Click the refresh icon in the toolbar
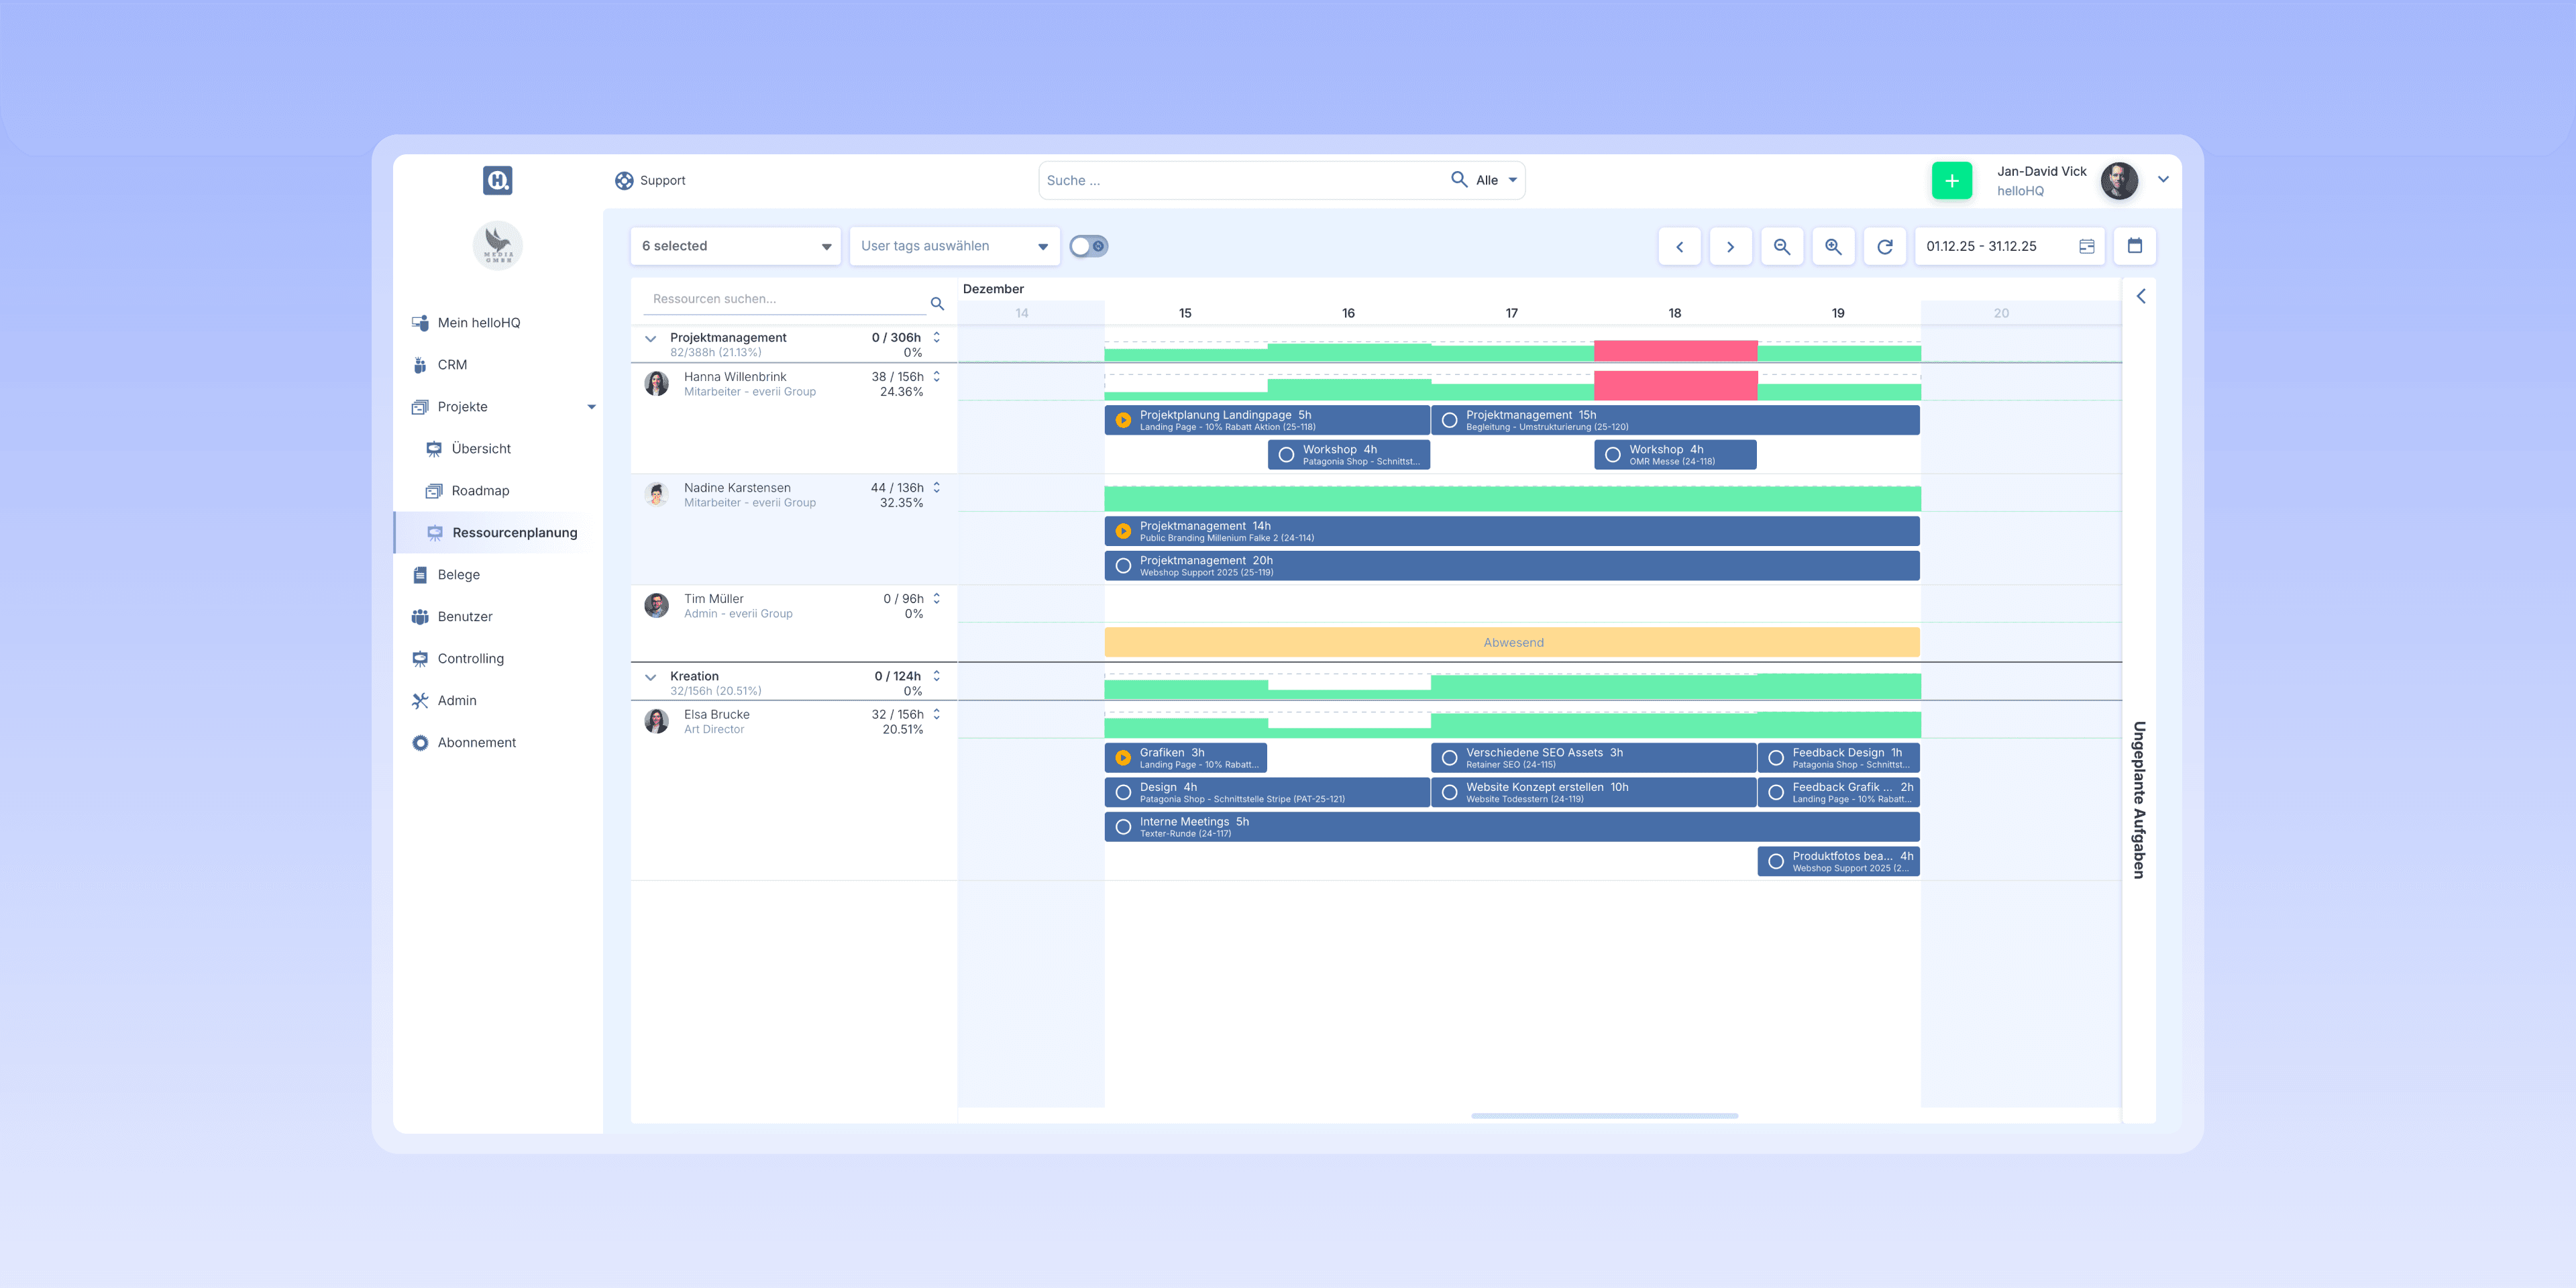The height and width of the screenshot is (1288, 2576). click(x=1884, y=246)
